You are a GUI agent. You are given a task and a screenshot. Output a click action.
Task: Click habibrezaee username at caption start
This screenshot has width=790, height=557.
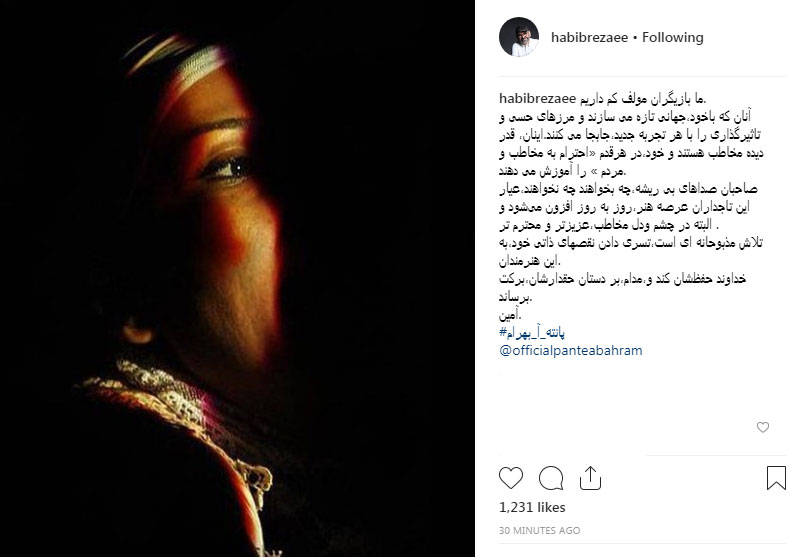click(537, 98)
